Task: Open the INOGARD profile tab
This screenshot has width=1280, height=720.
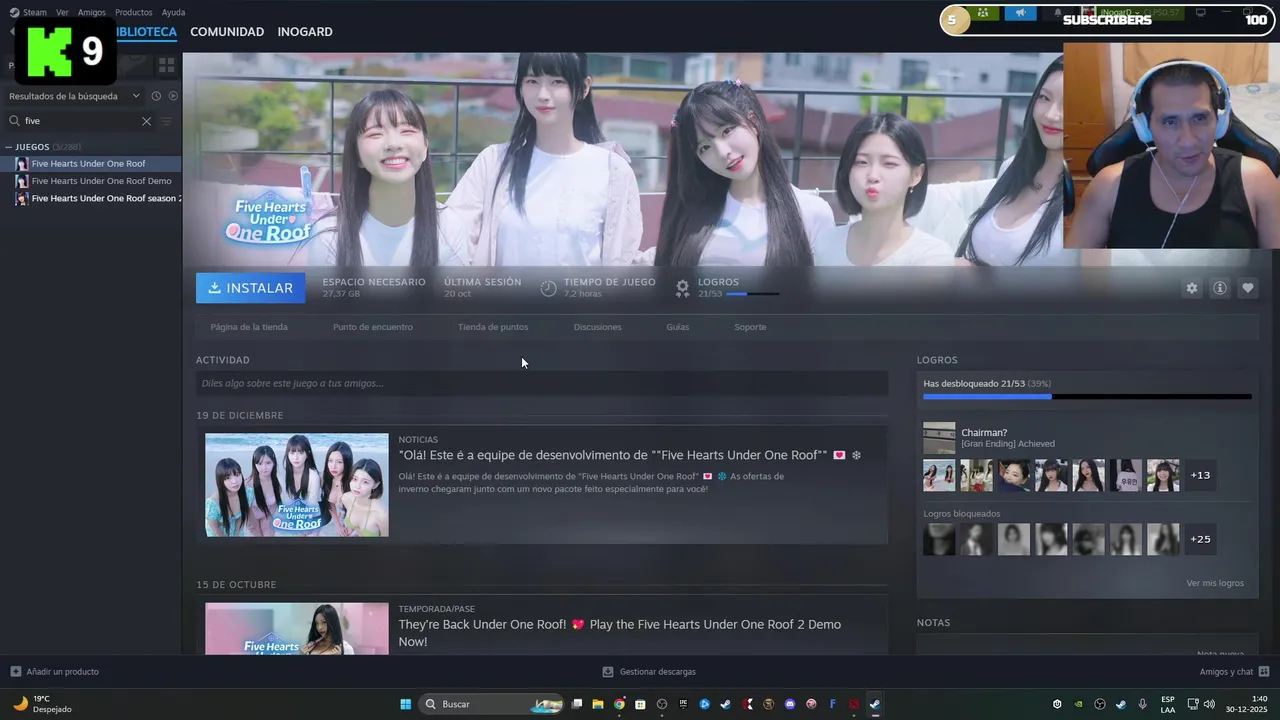Action: tap(305, 32)
